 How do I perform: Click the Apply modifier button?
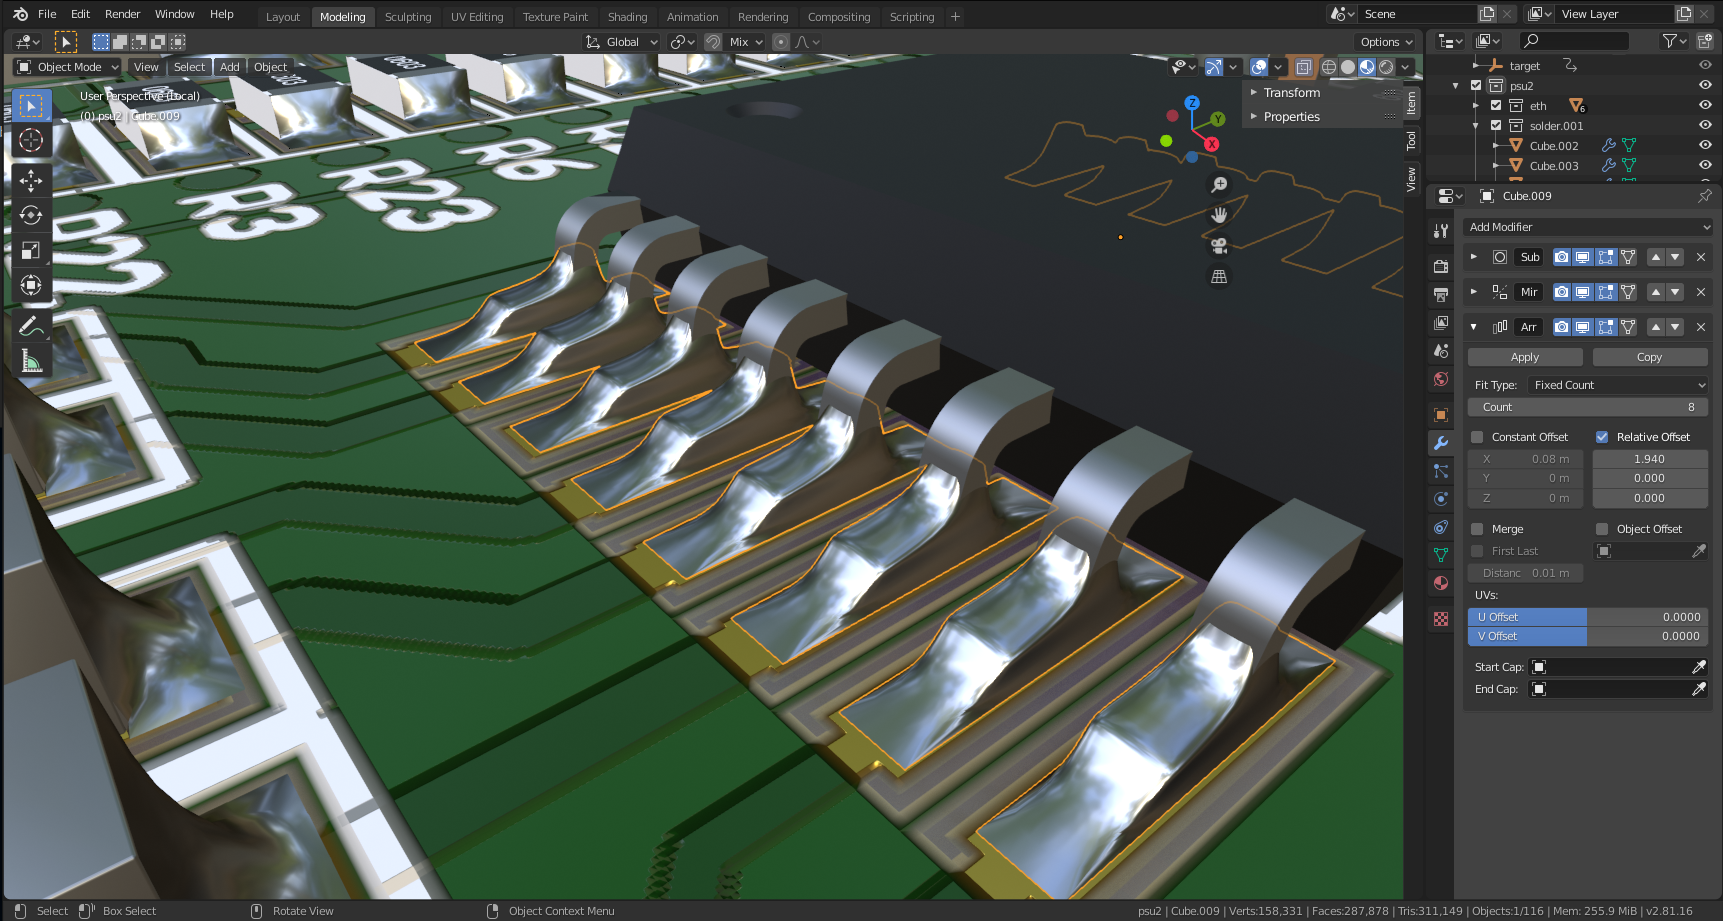click(1525, 357)
